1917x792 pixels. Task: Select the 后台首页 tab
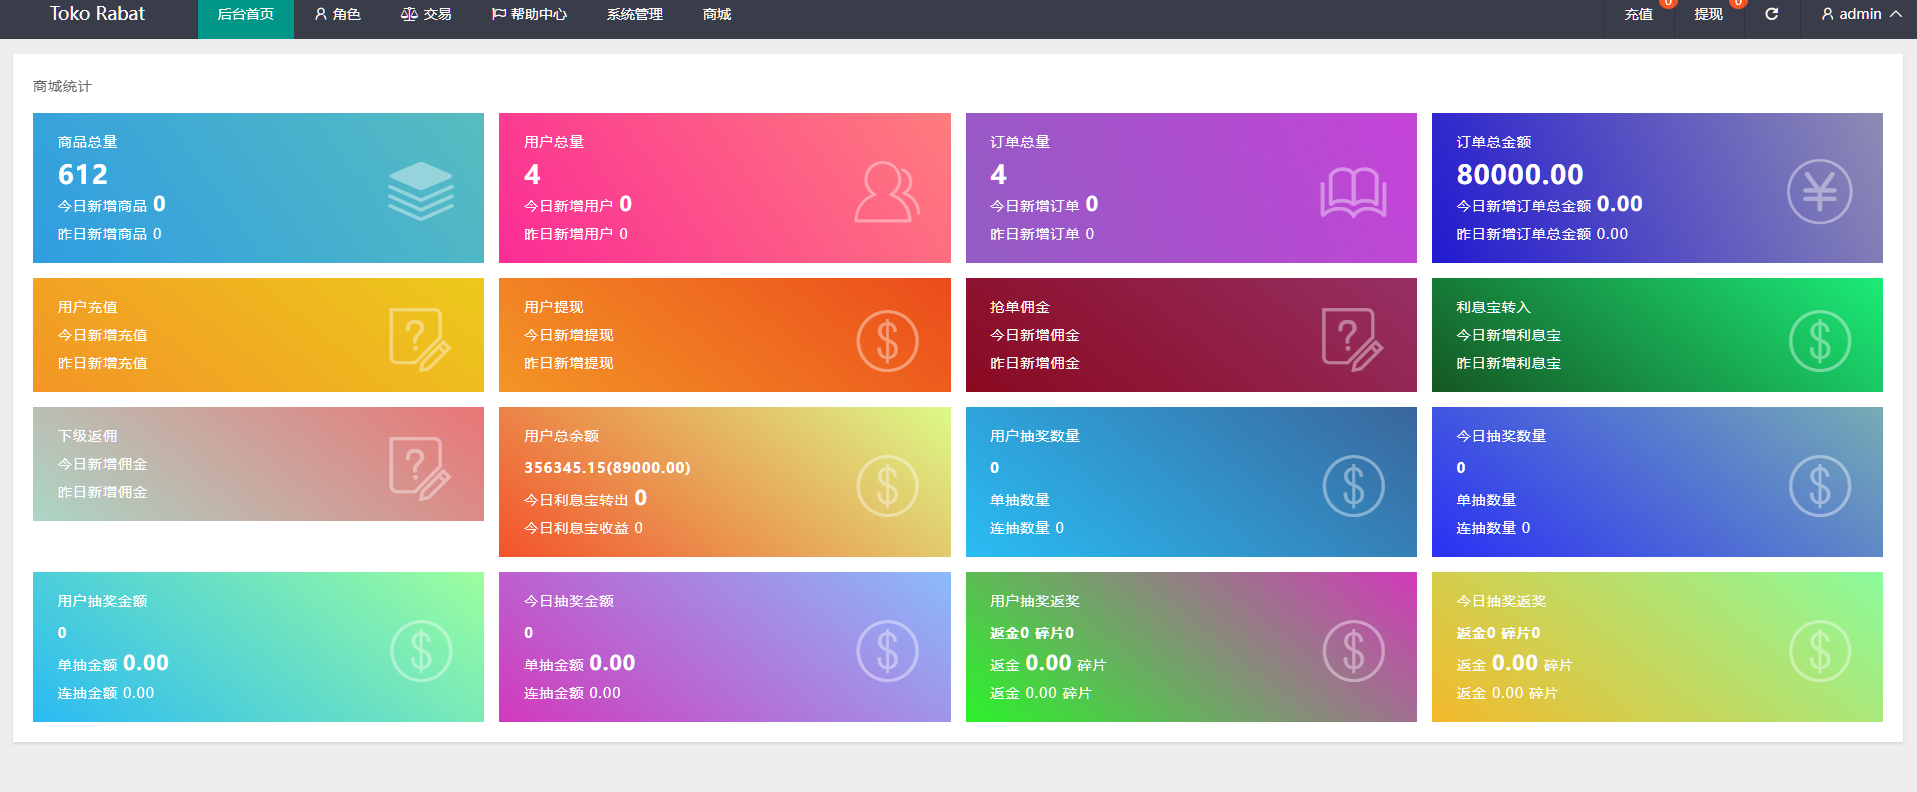pyautogui.click(x=245, y=14)
